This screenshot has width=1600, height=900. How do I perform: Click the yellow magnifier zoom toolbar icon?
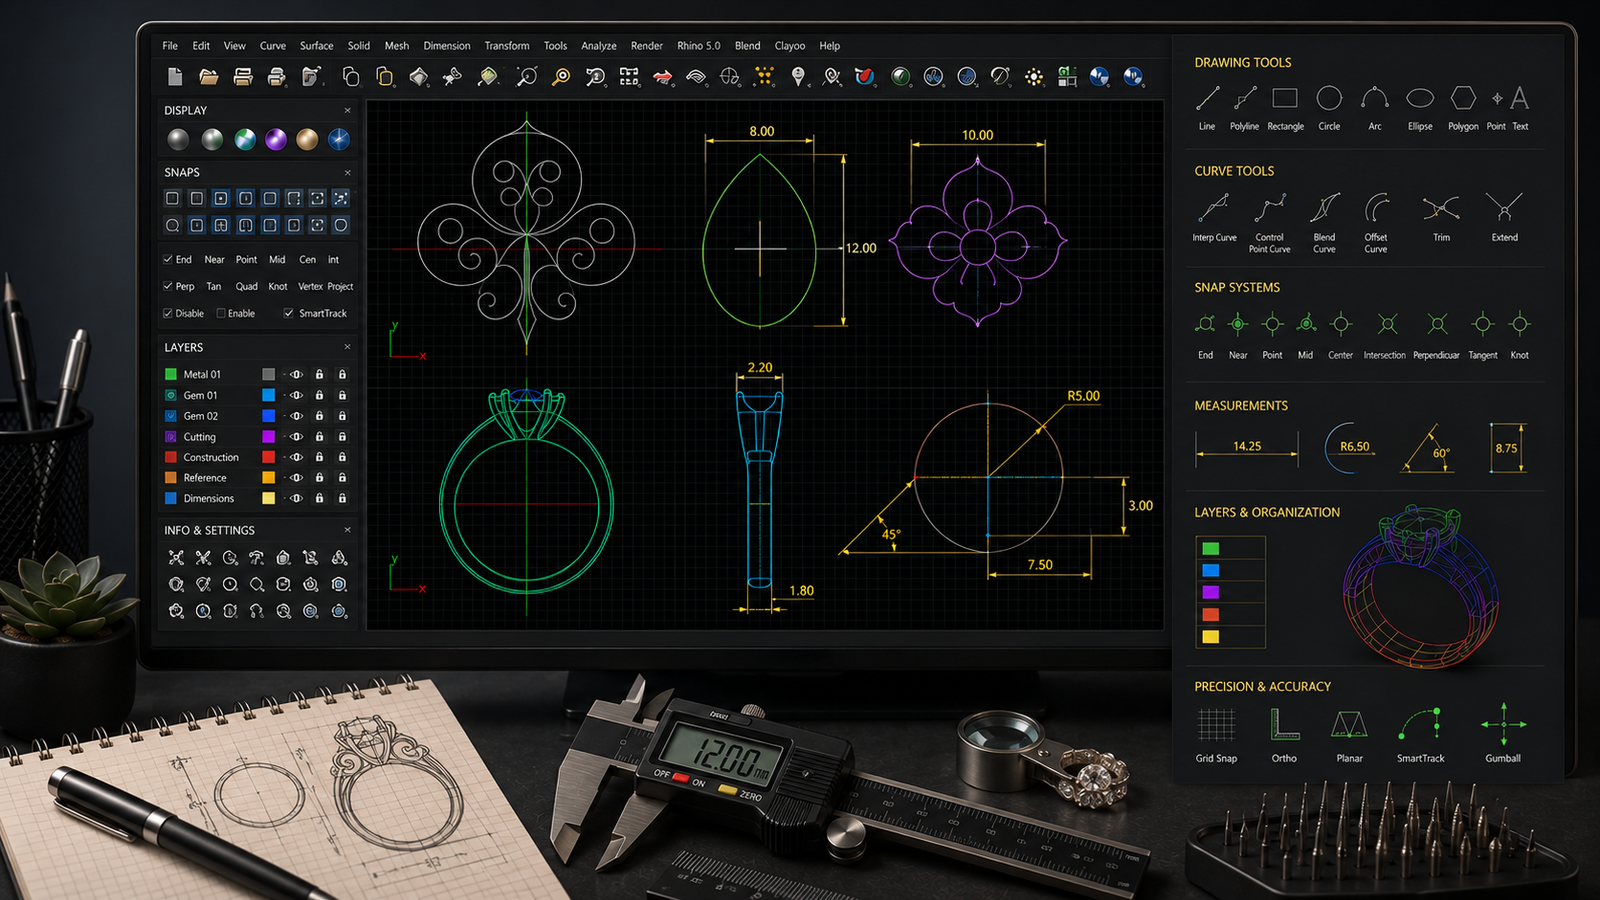tap(561, 76)
